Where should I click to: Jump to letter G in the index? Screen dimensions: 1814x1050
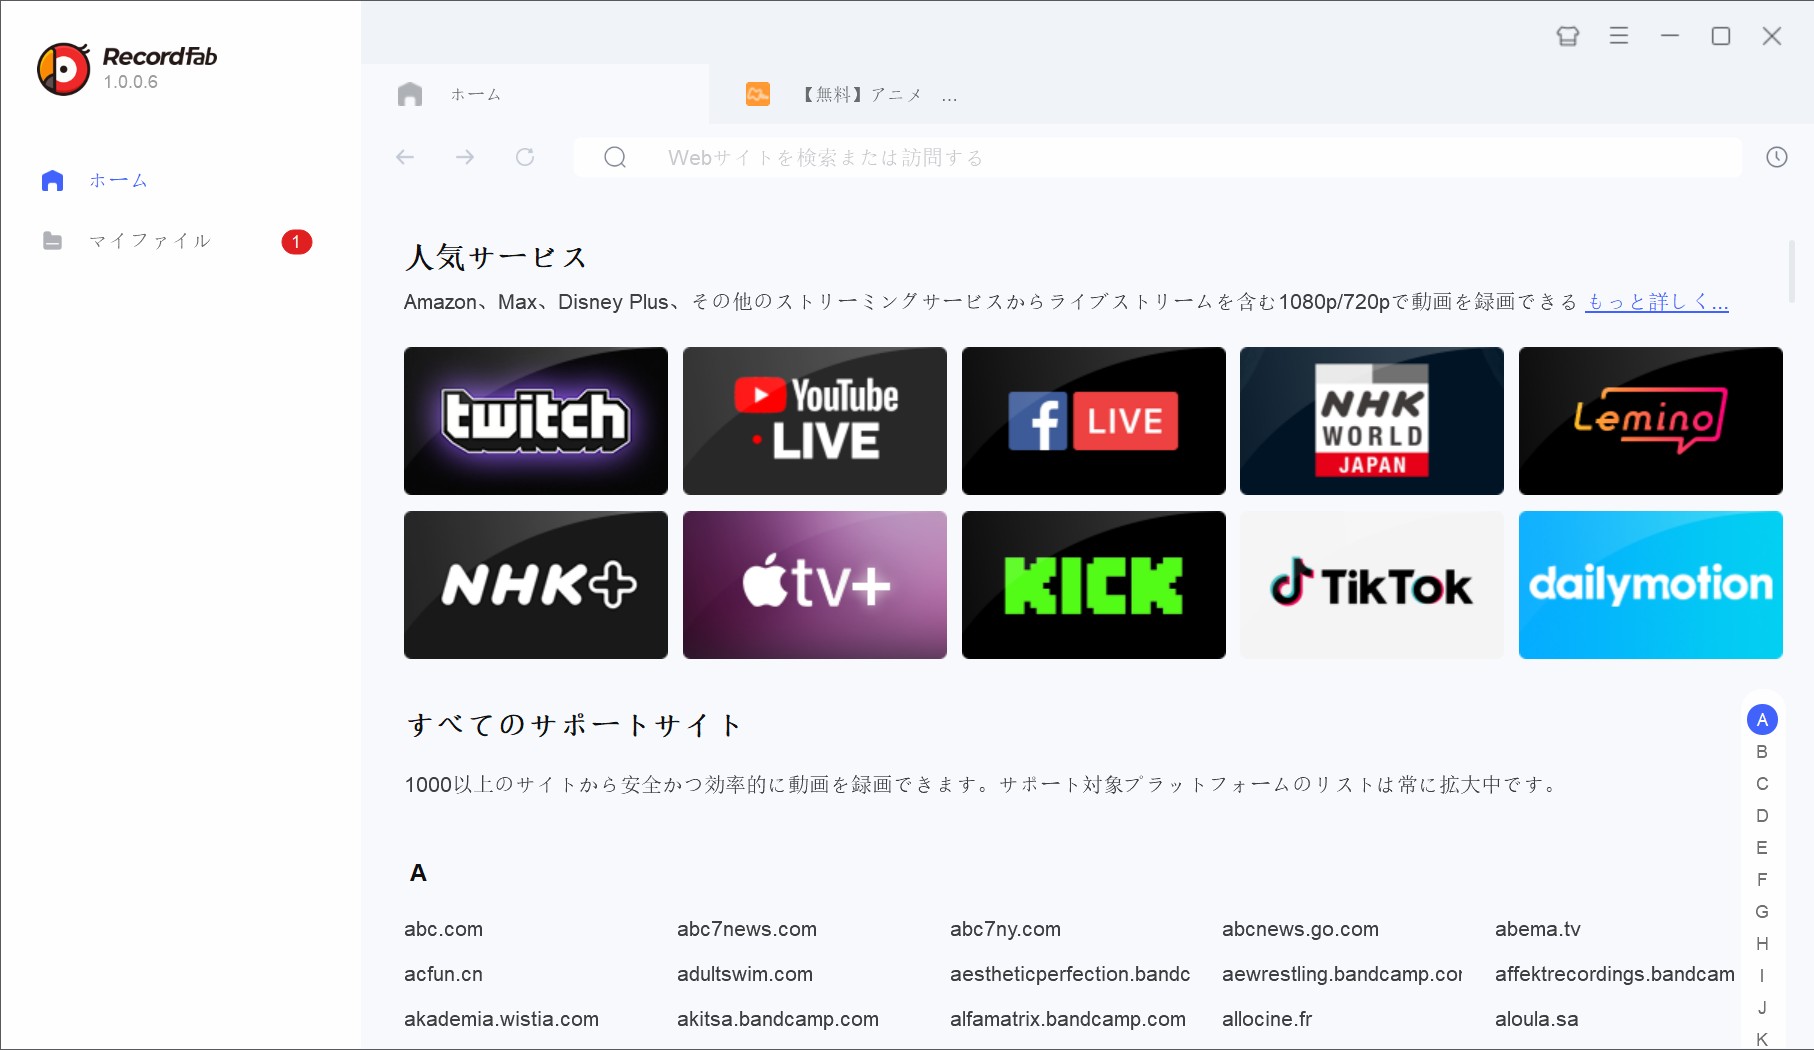coord(1762,912)
